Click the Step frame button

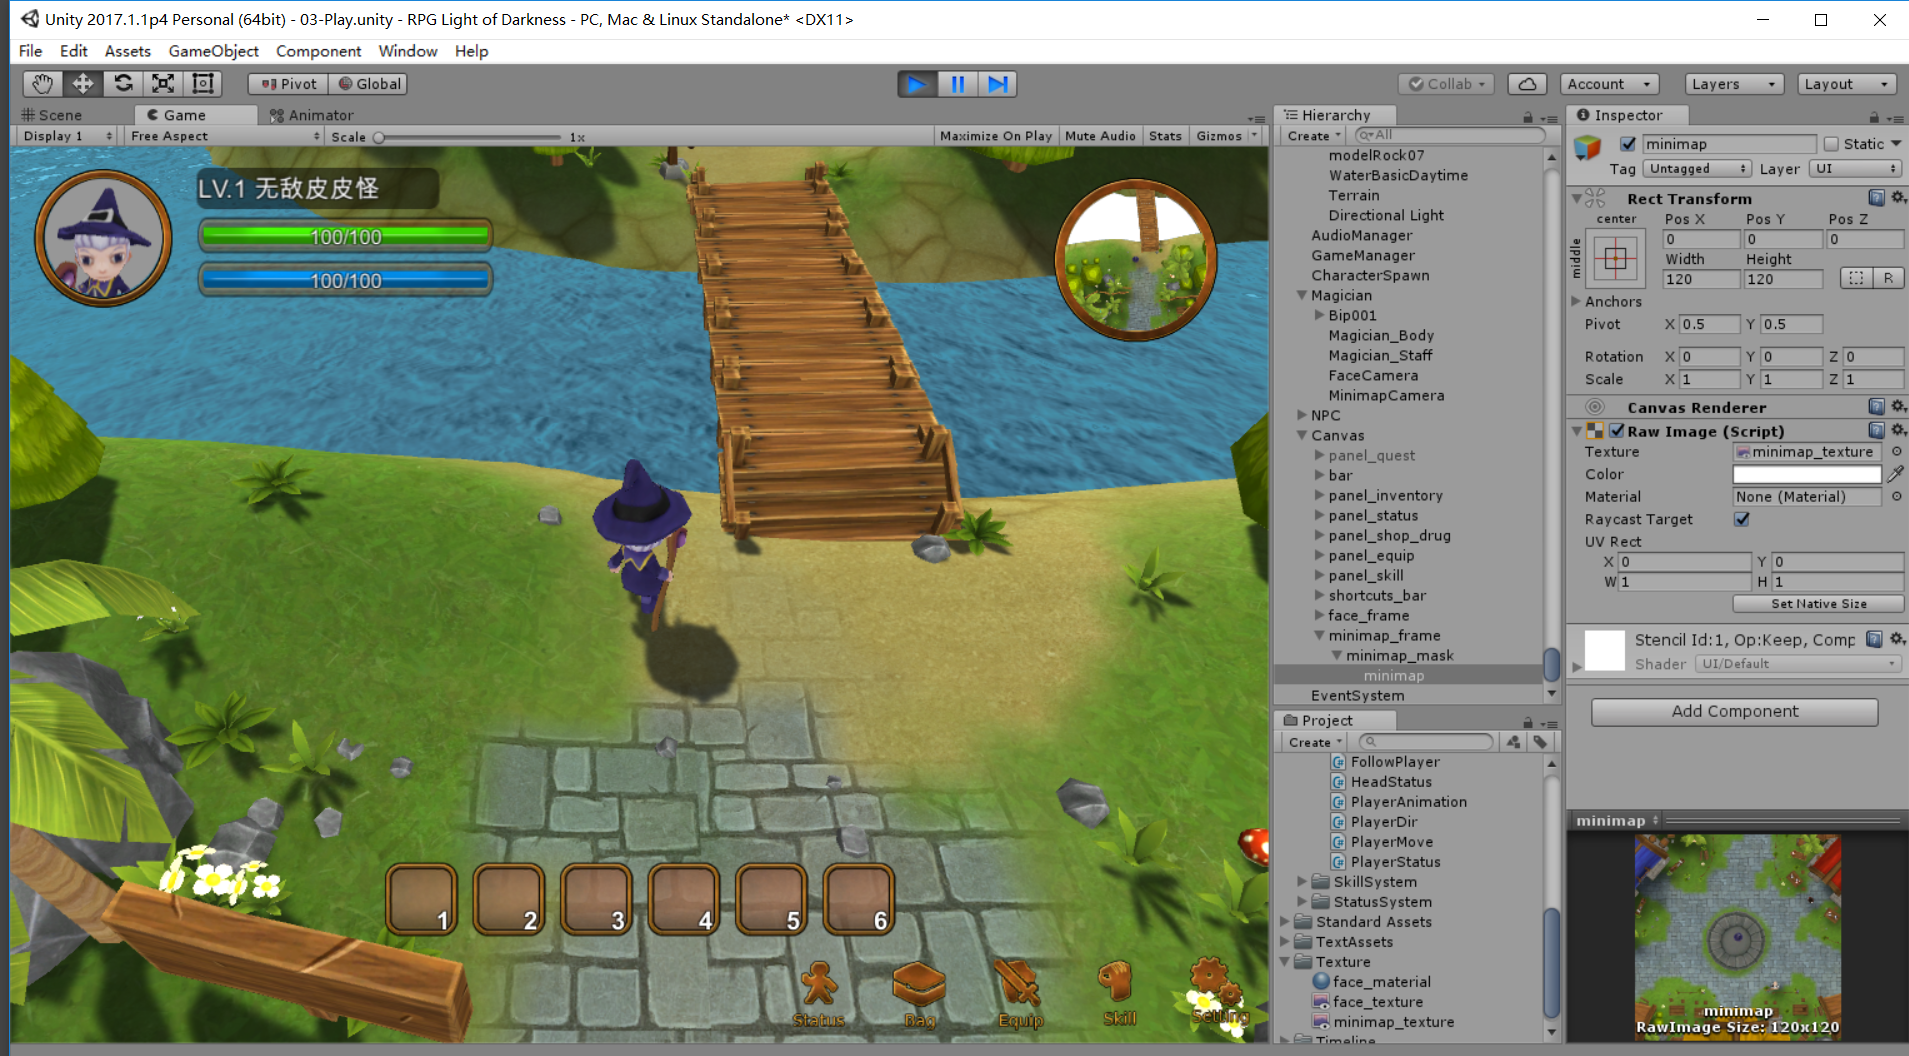(x=997, y=84)
